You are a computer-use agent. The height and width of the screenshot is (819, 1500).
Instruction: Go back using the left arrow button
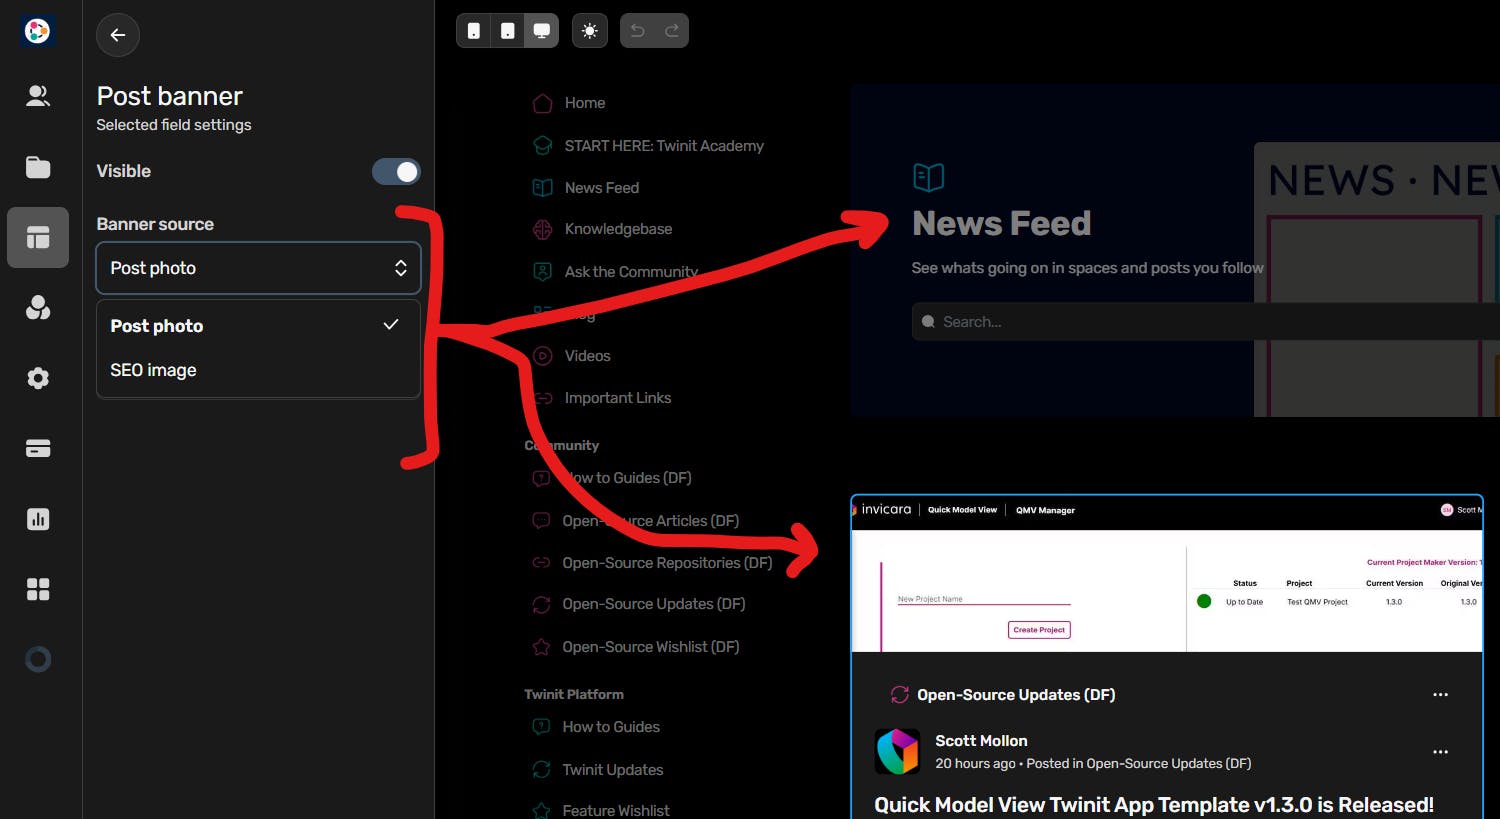click(x=118, y=35)
